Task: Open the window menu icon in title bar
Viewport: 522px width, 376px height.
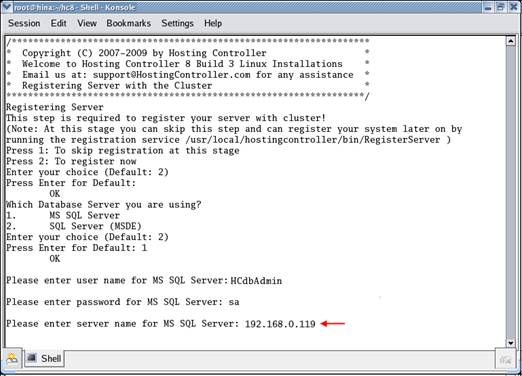Action: (x=7, y=7)
